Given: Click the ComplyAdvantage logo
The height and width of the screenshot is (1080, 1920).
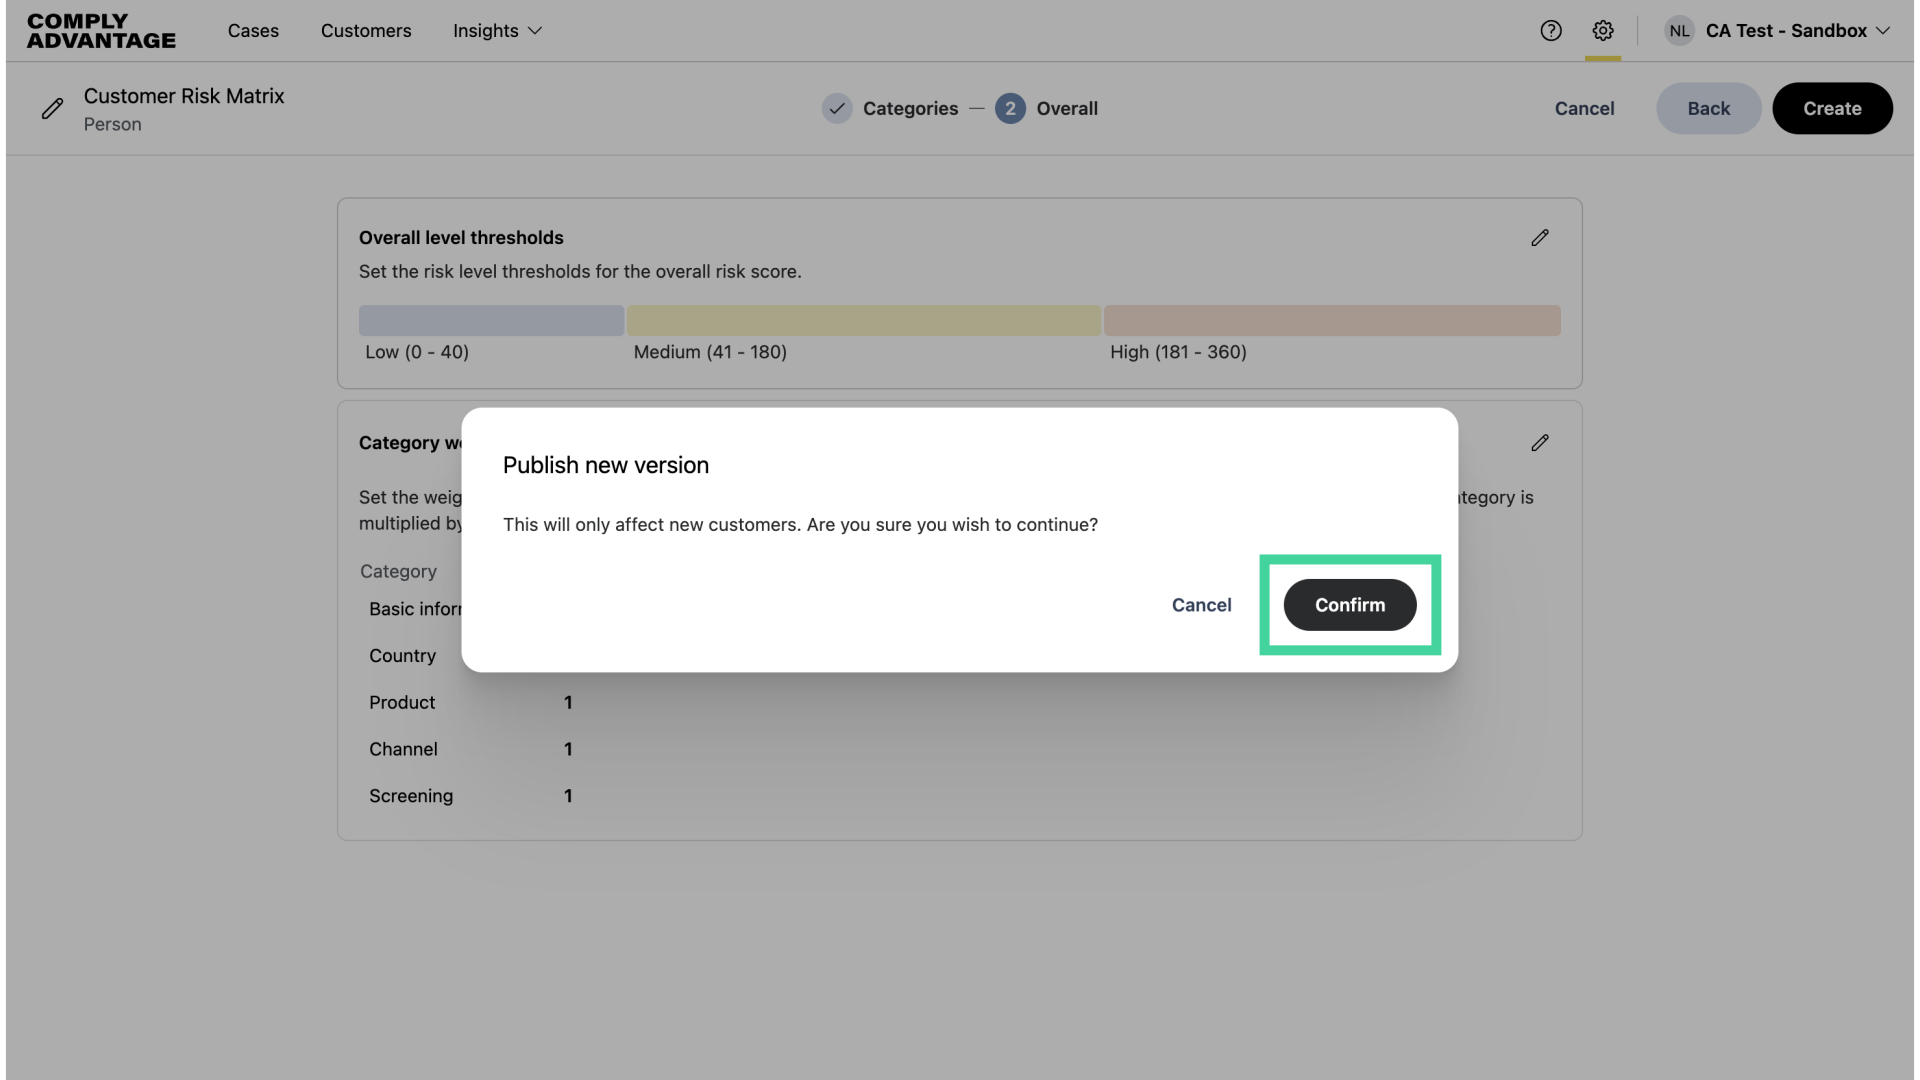Looking at the screenshot, I should tap(100, 31).
